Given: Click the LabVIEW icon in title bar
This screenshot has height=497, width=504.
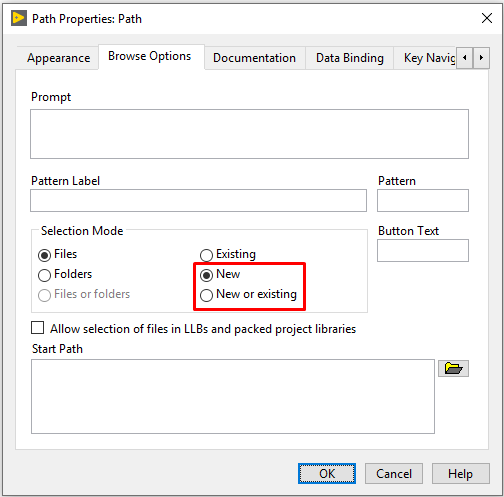Looking at the screenshot, I should tap(19, 18).
